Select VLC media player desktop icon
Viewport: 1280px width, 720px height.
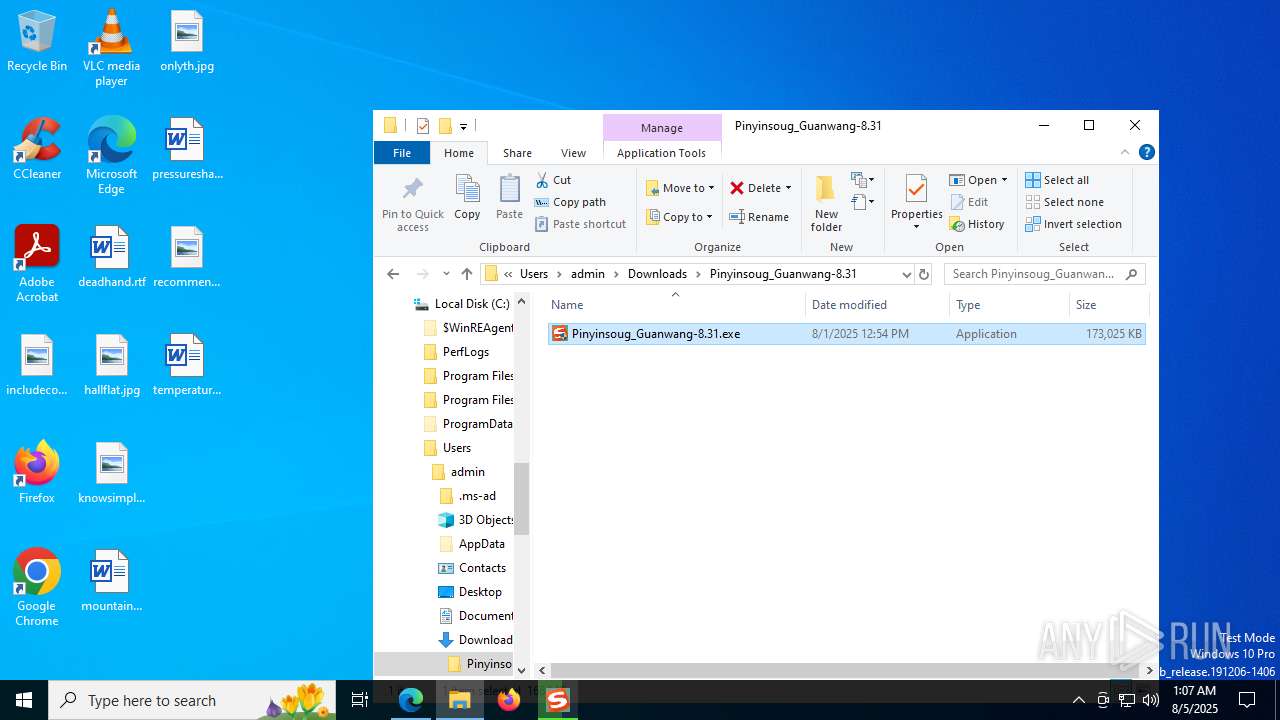click(x=111, y=47)
